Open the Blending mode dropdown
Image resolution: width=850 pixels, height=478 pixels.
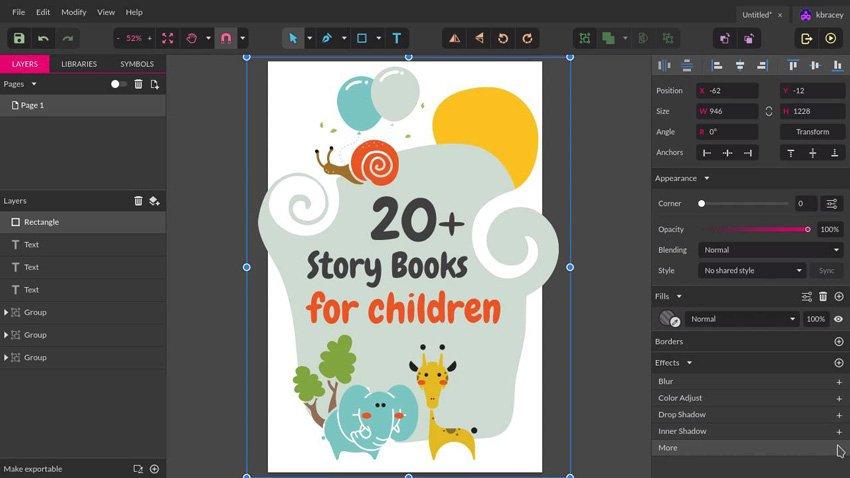click(x=771, y=250)
